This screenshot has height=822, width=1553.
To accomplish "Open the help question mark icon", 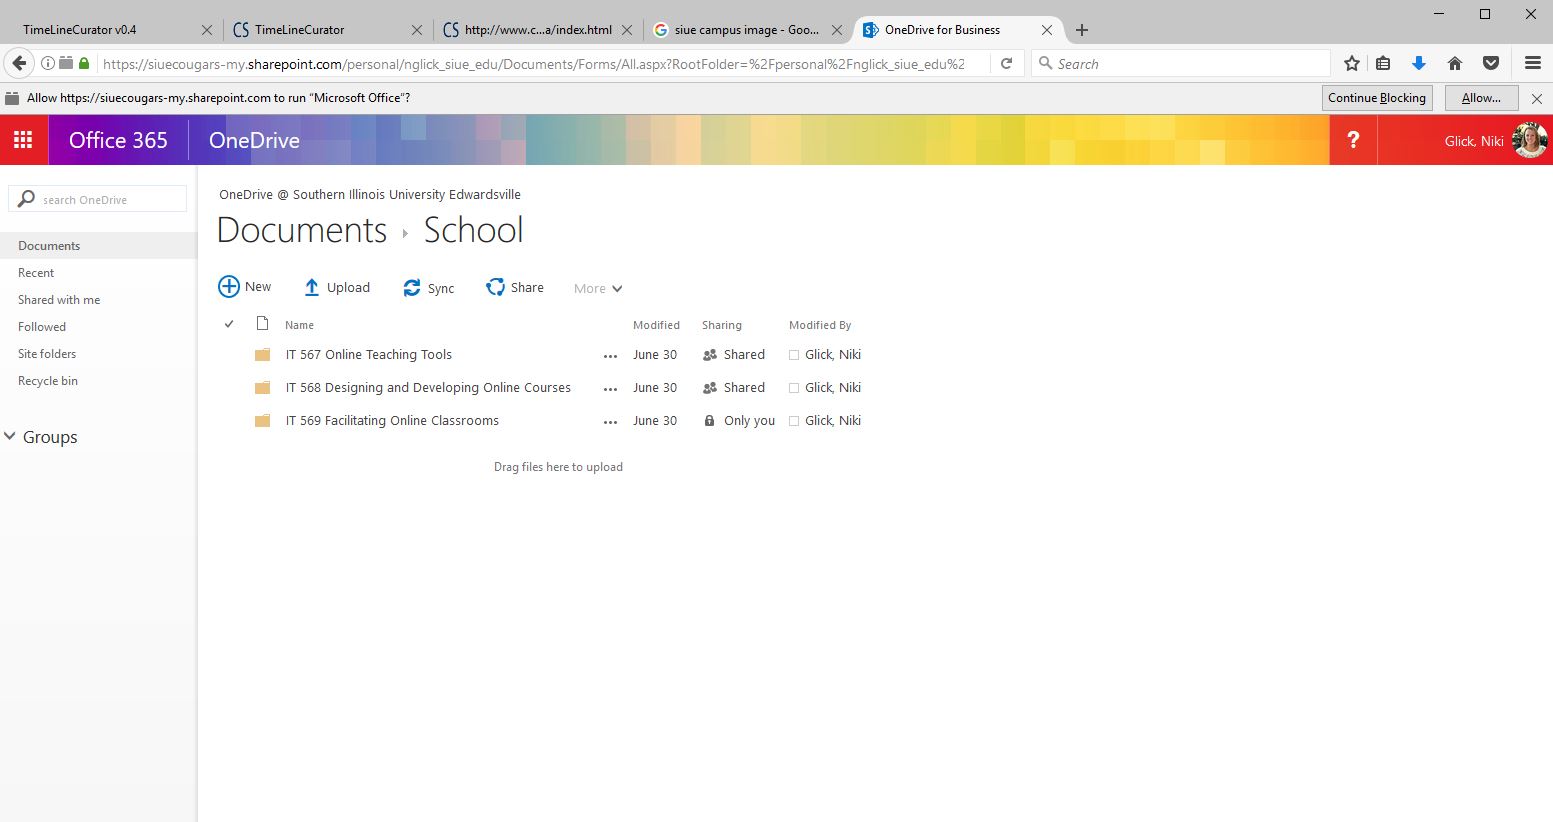I will [1353, 140].
